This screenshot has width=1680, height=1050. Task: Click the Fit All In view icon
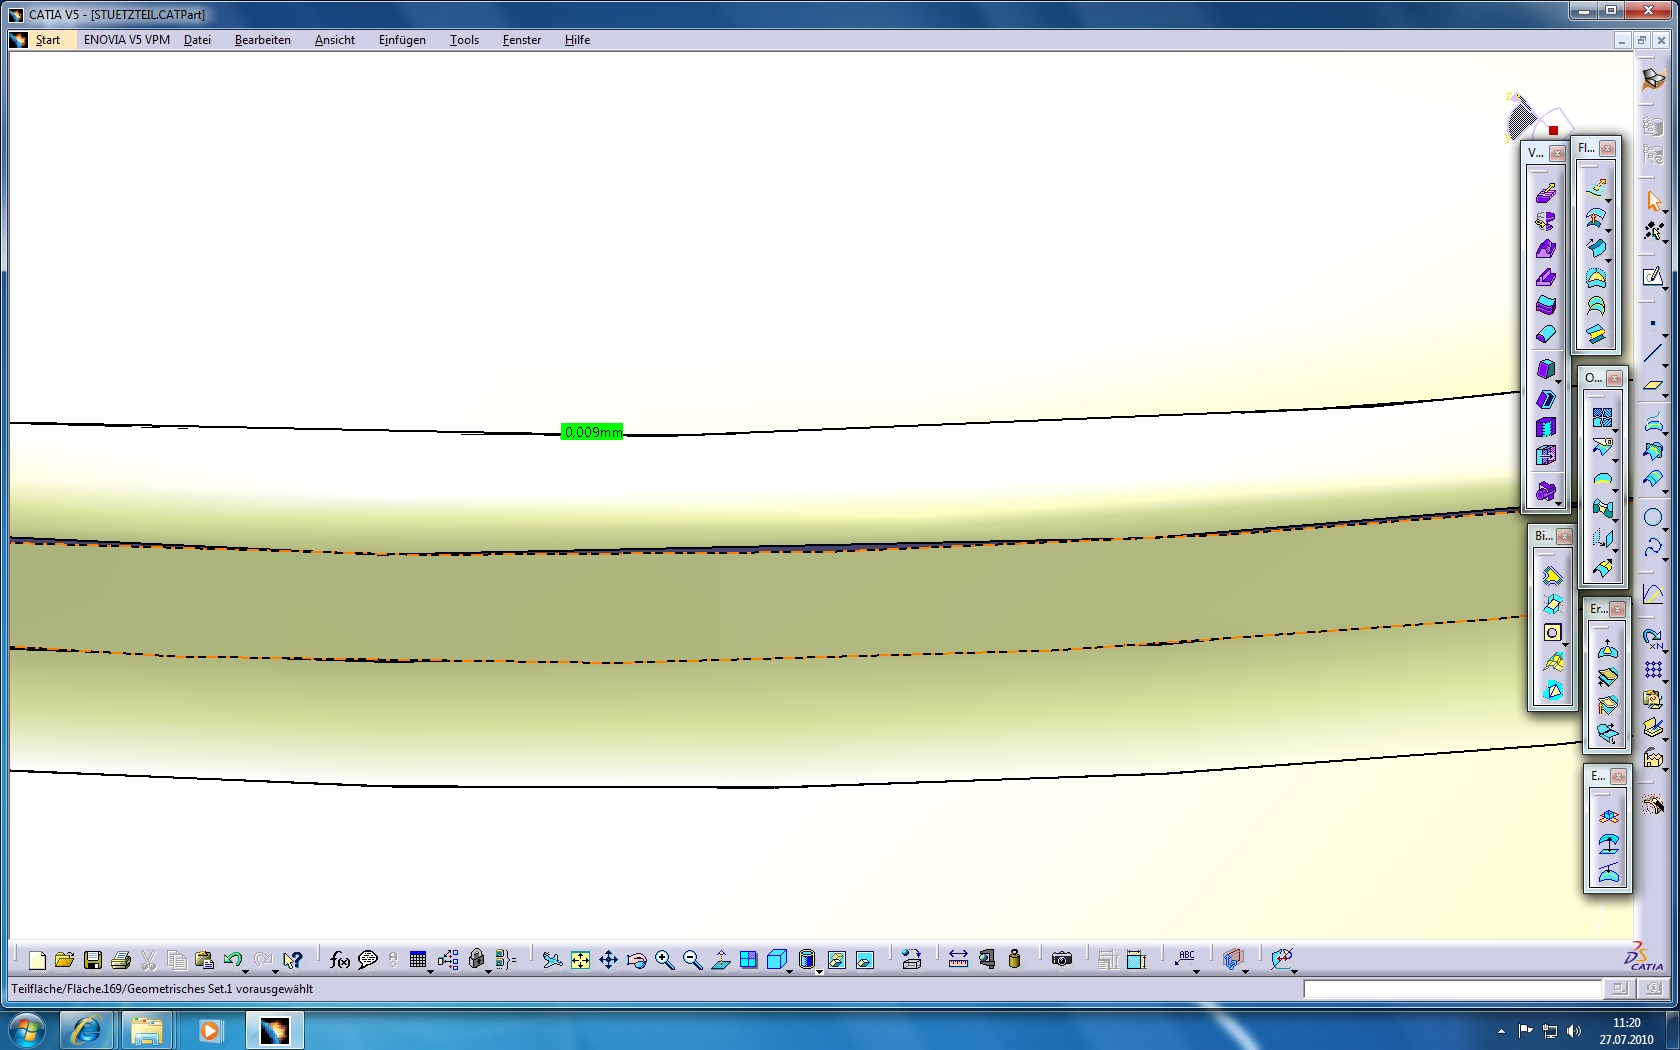[x=580, y=960]
